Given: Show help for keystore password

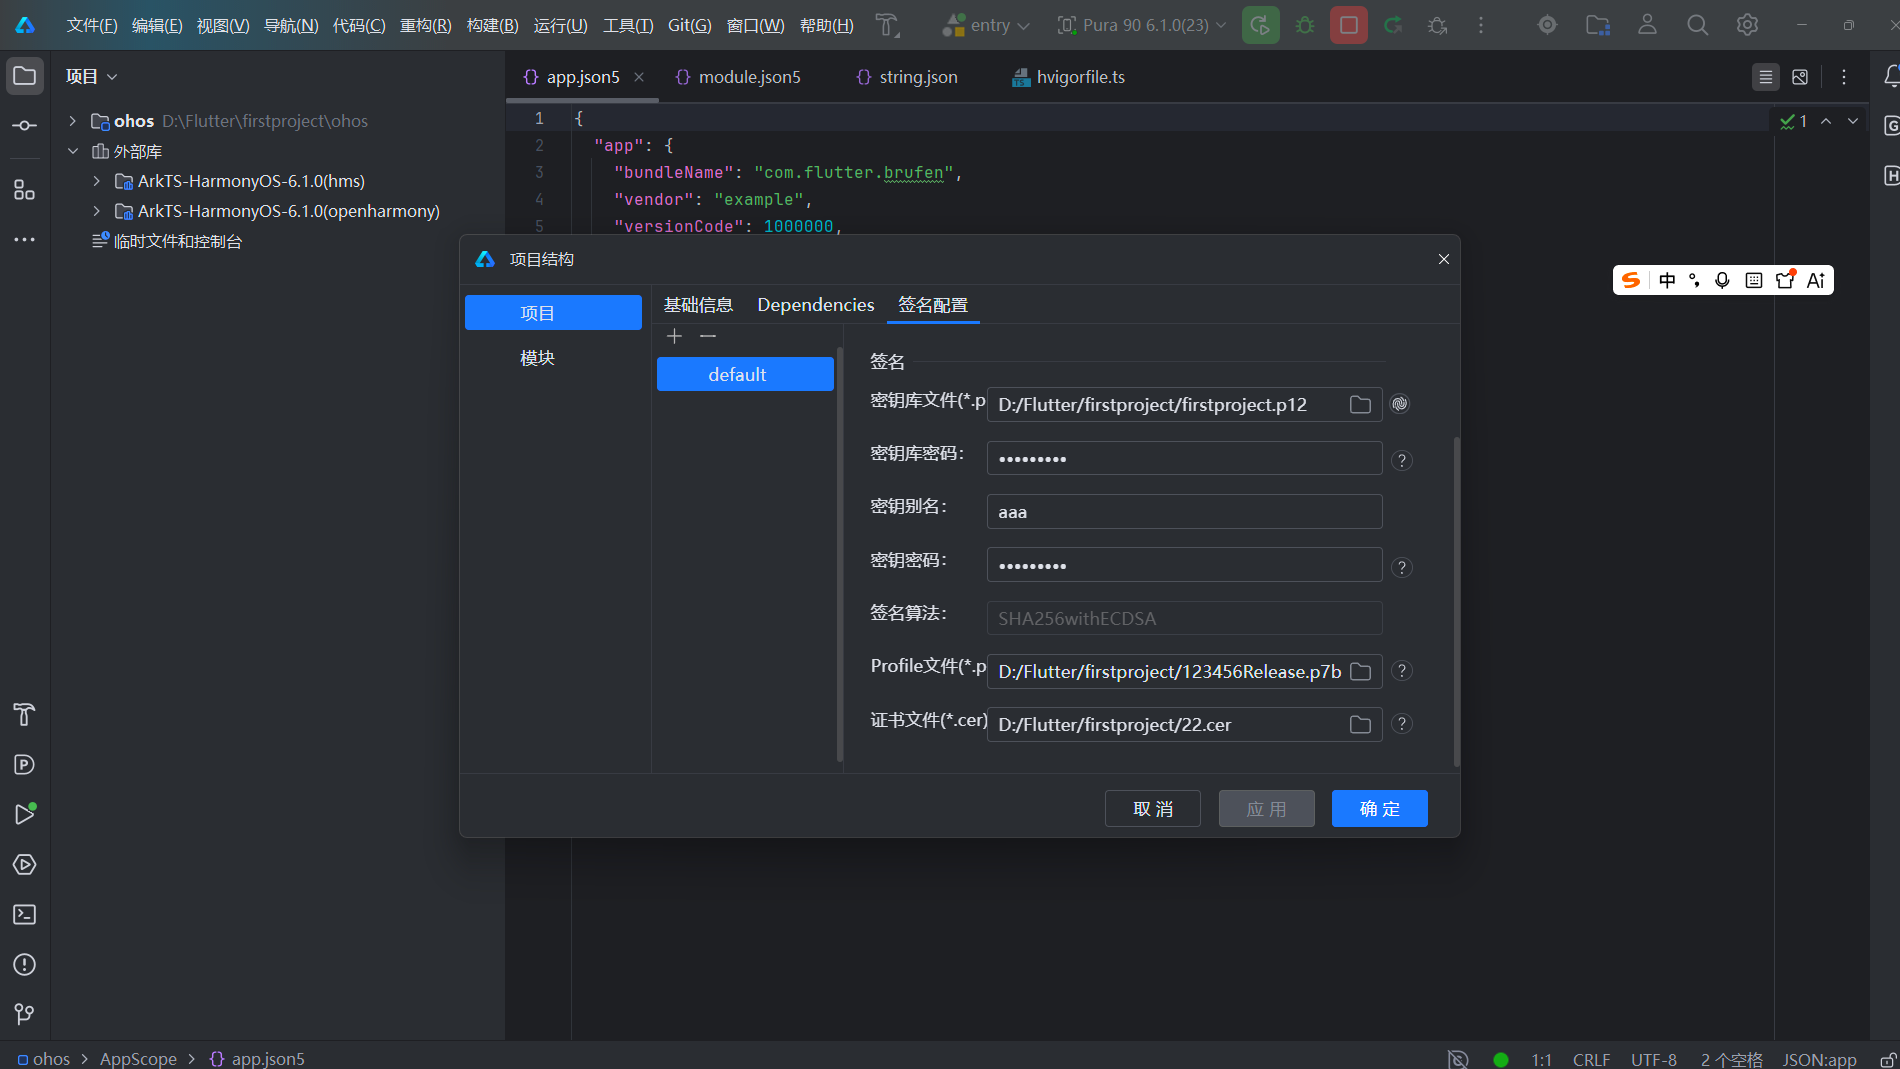Looking at the screenshot, I should 1402,460.
